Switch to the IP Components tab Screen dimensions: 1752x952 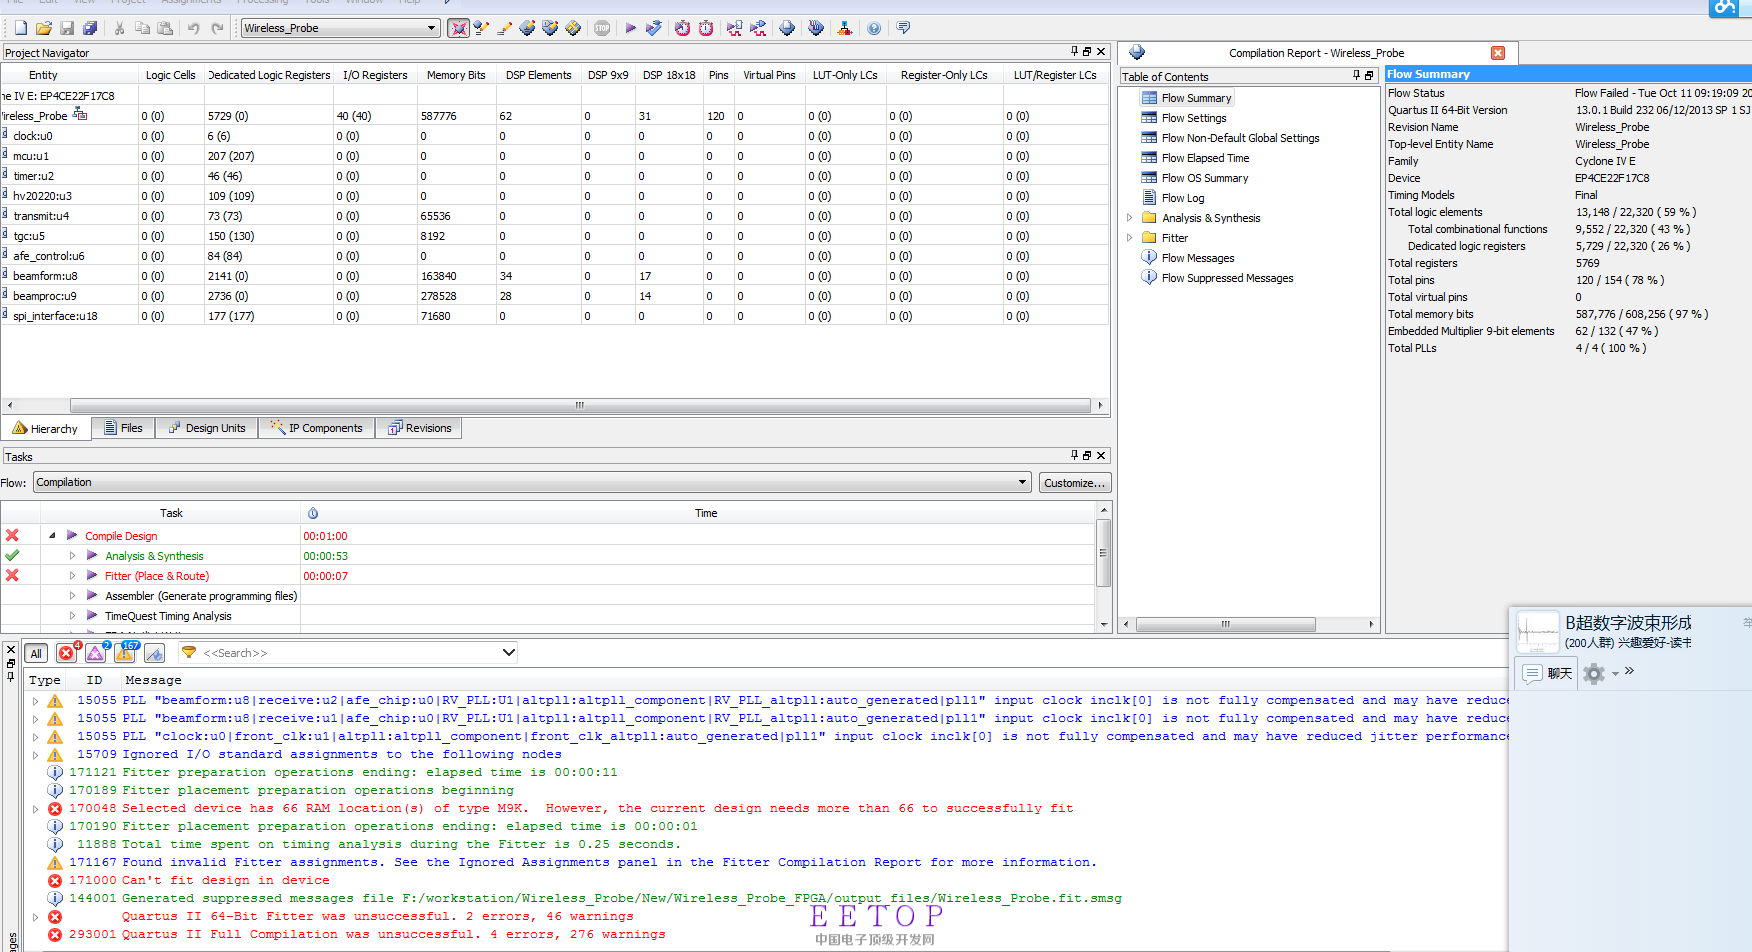coord(316,428)
